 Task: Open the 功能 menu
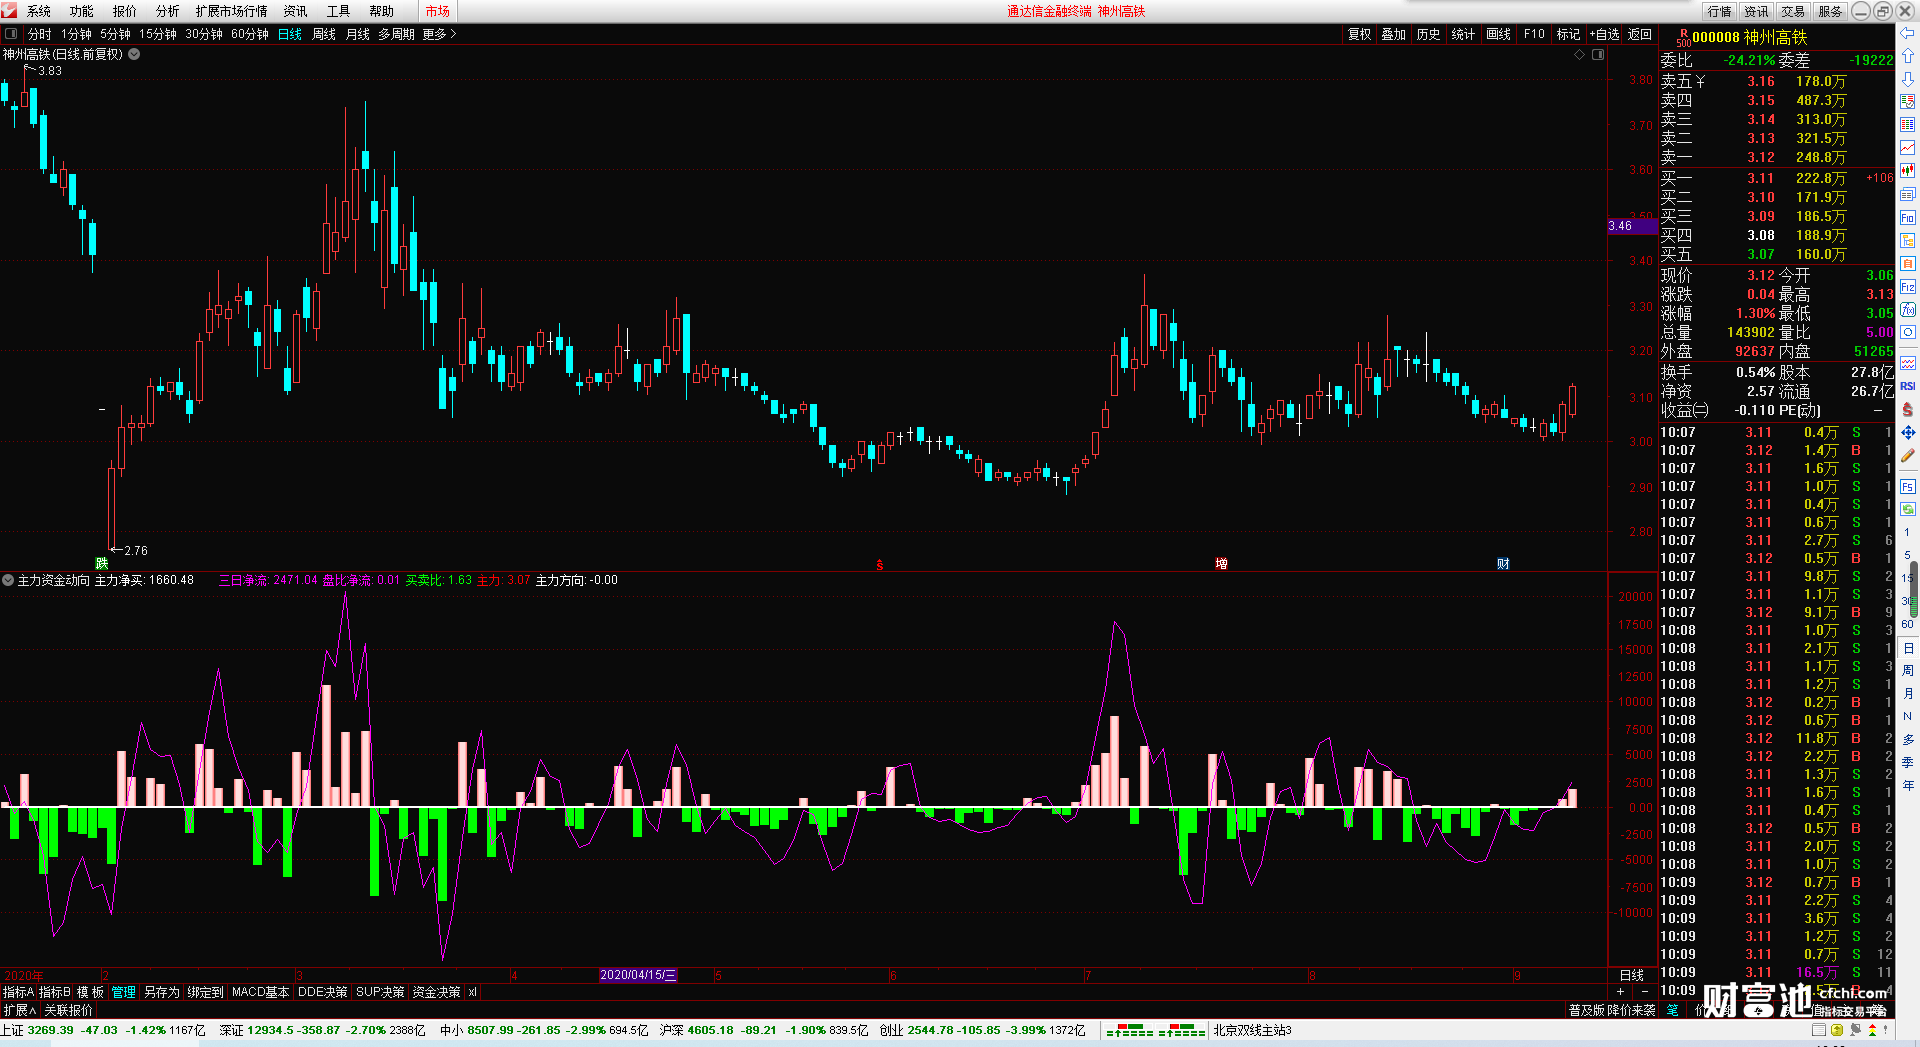(82, 11)
